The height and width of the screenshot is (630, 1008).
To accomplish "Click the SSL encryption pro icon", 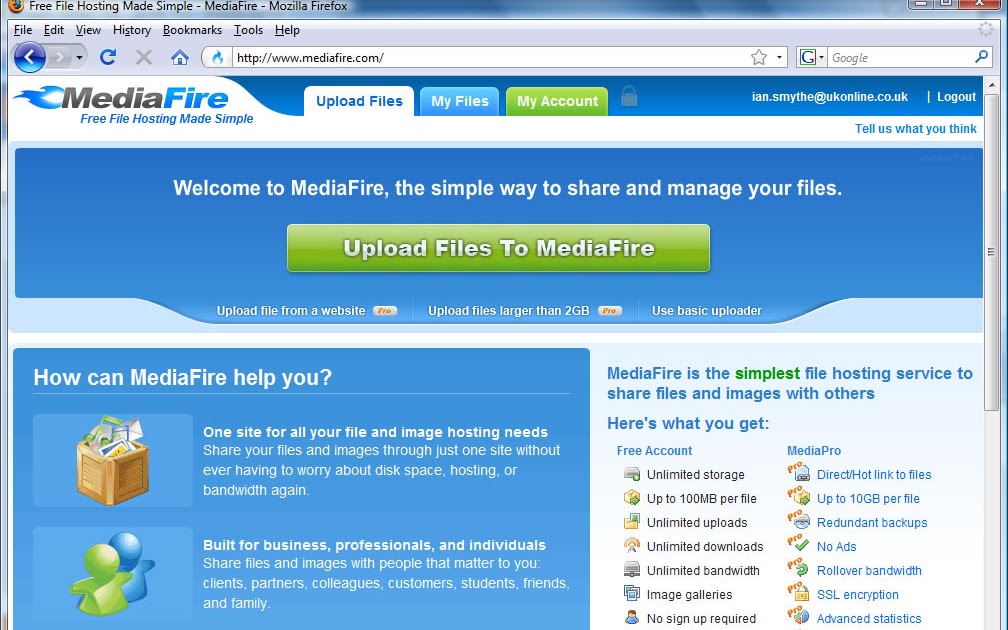I will tap(798, 591).
